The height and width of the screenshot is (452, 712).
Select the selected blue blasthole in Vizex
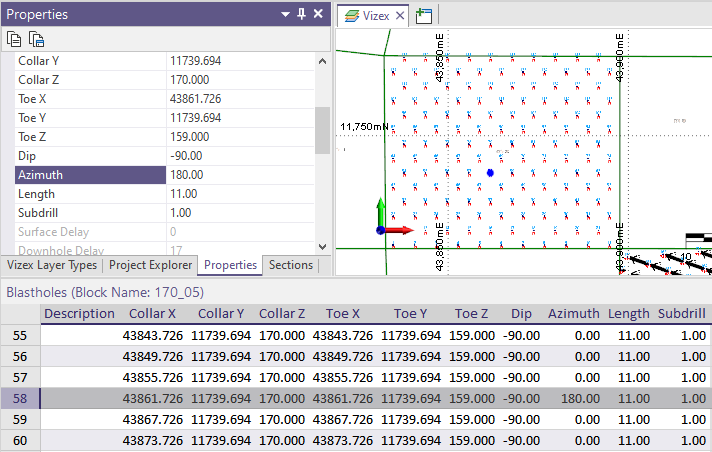point(490,173)
